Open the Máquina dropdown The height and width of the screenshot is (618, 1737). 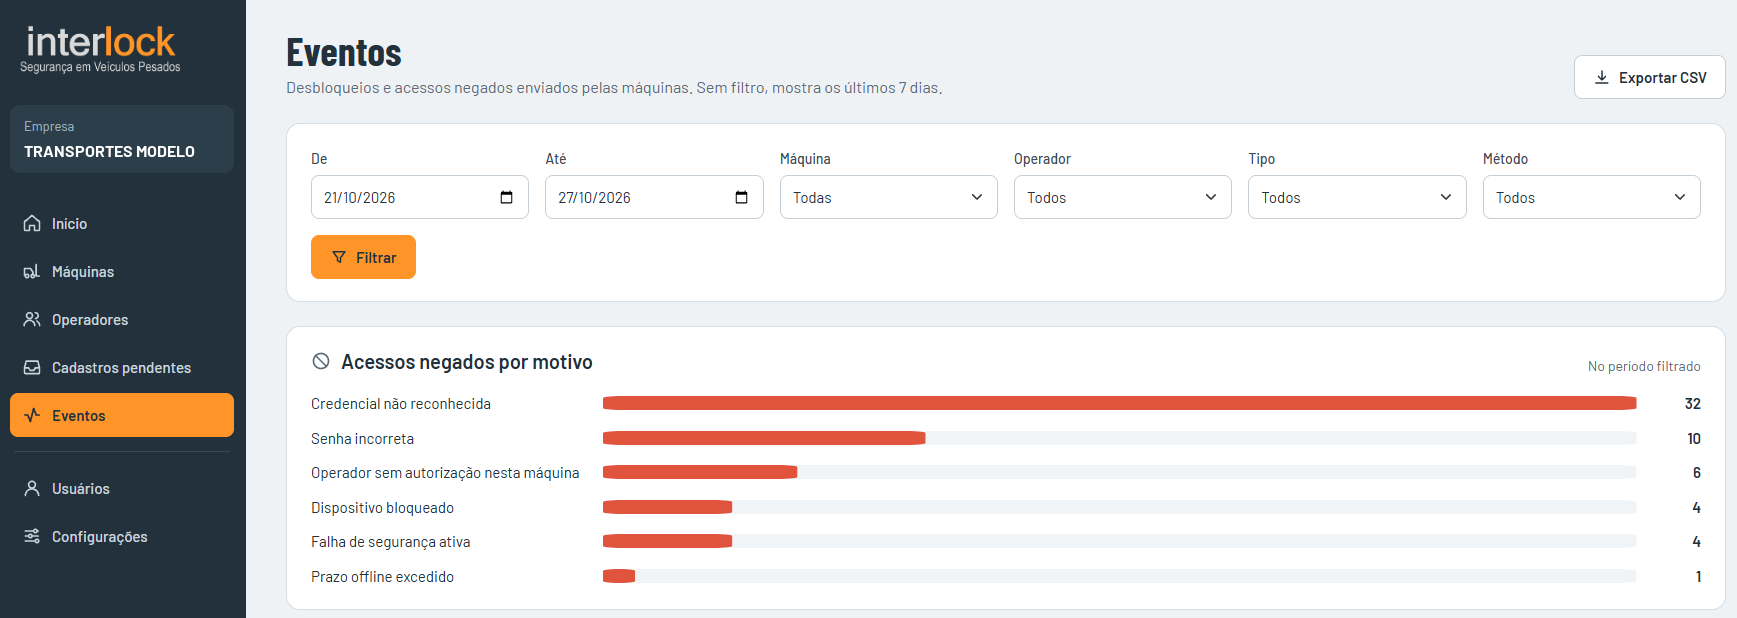click(889, 197)
